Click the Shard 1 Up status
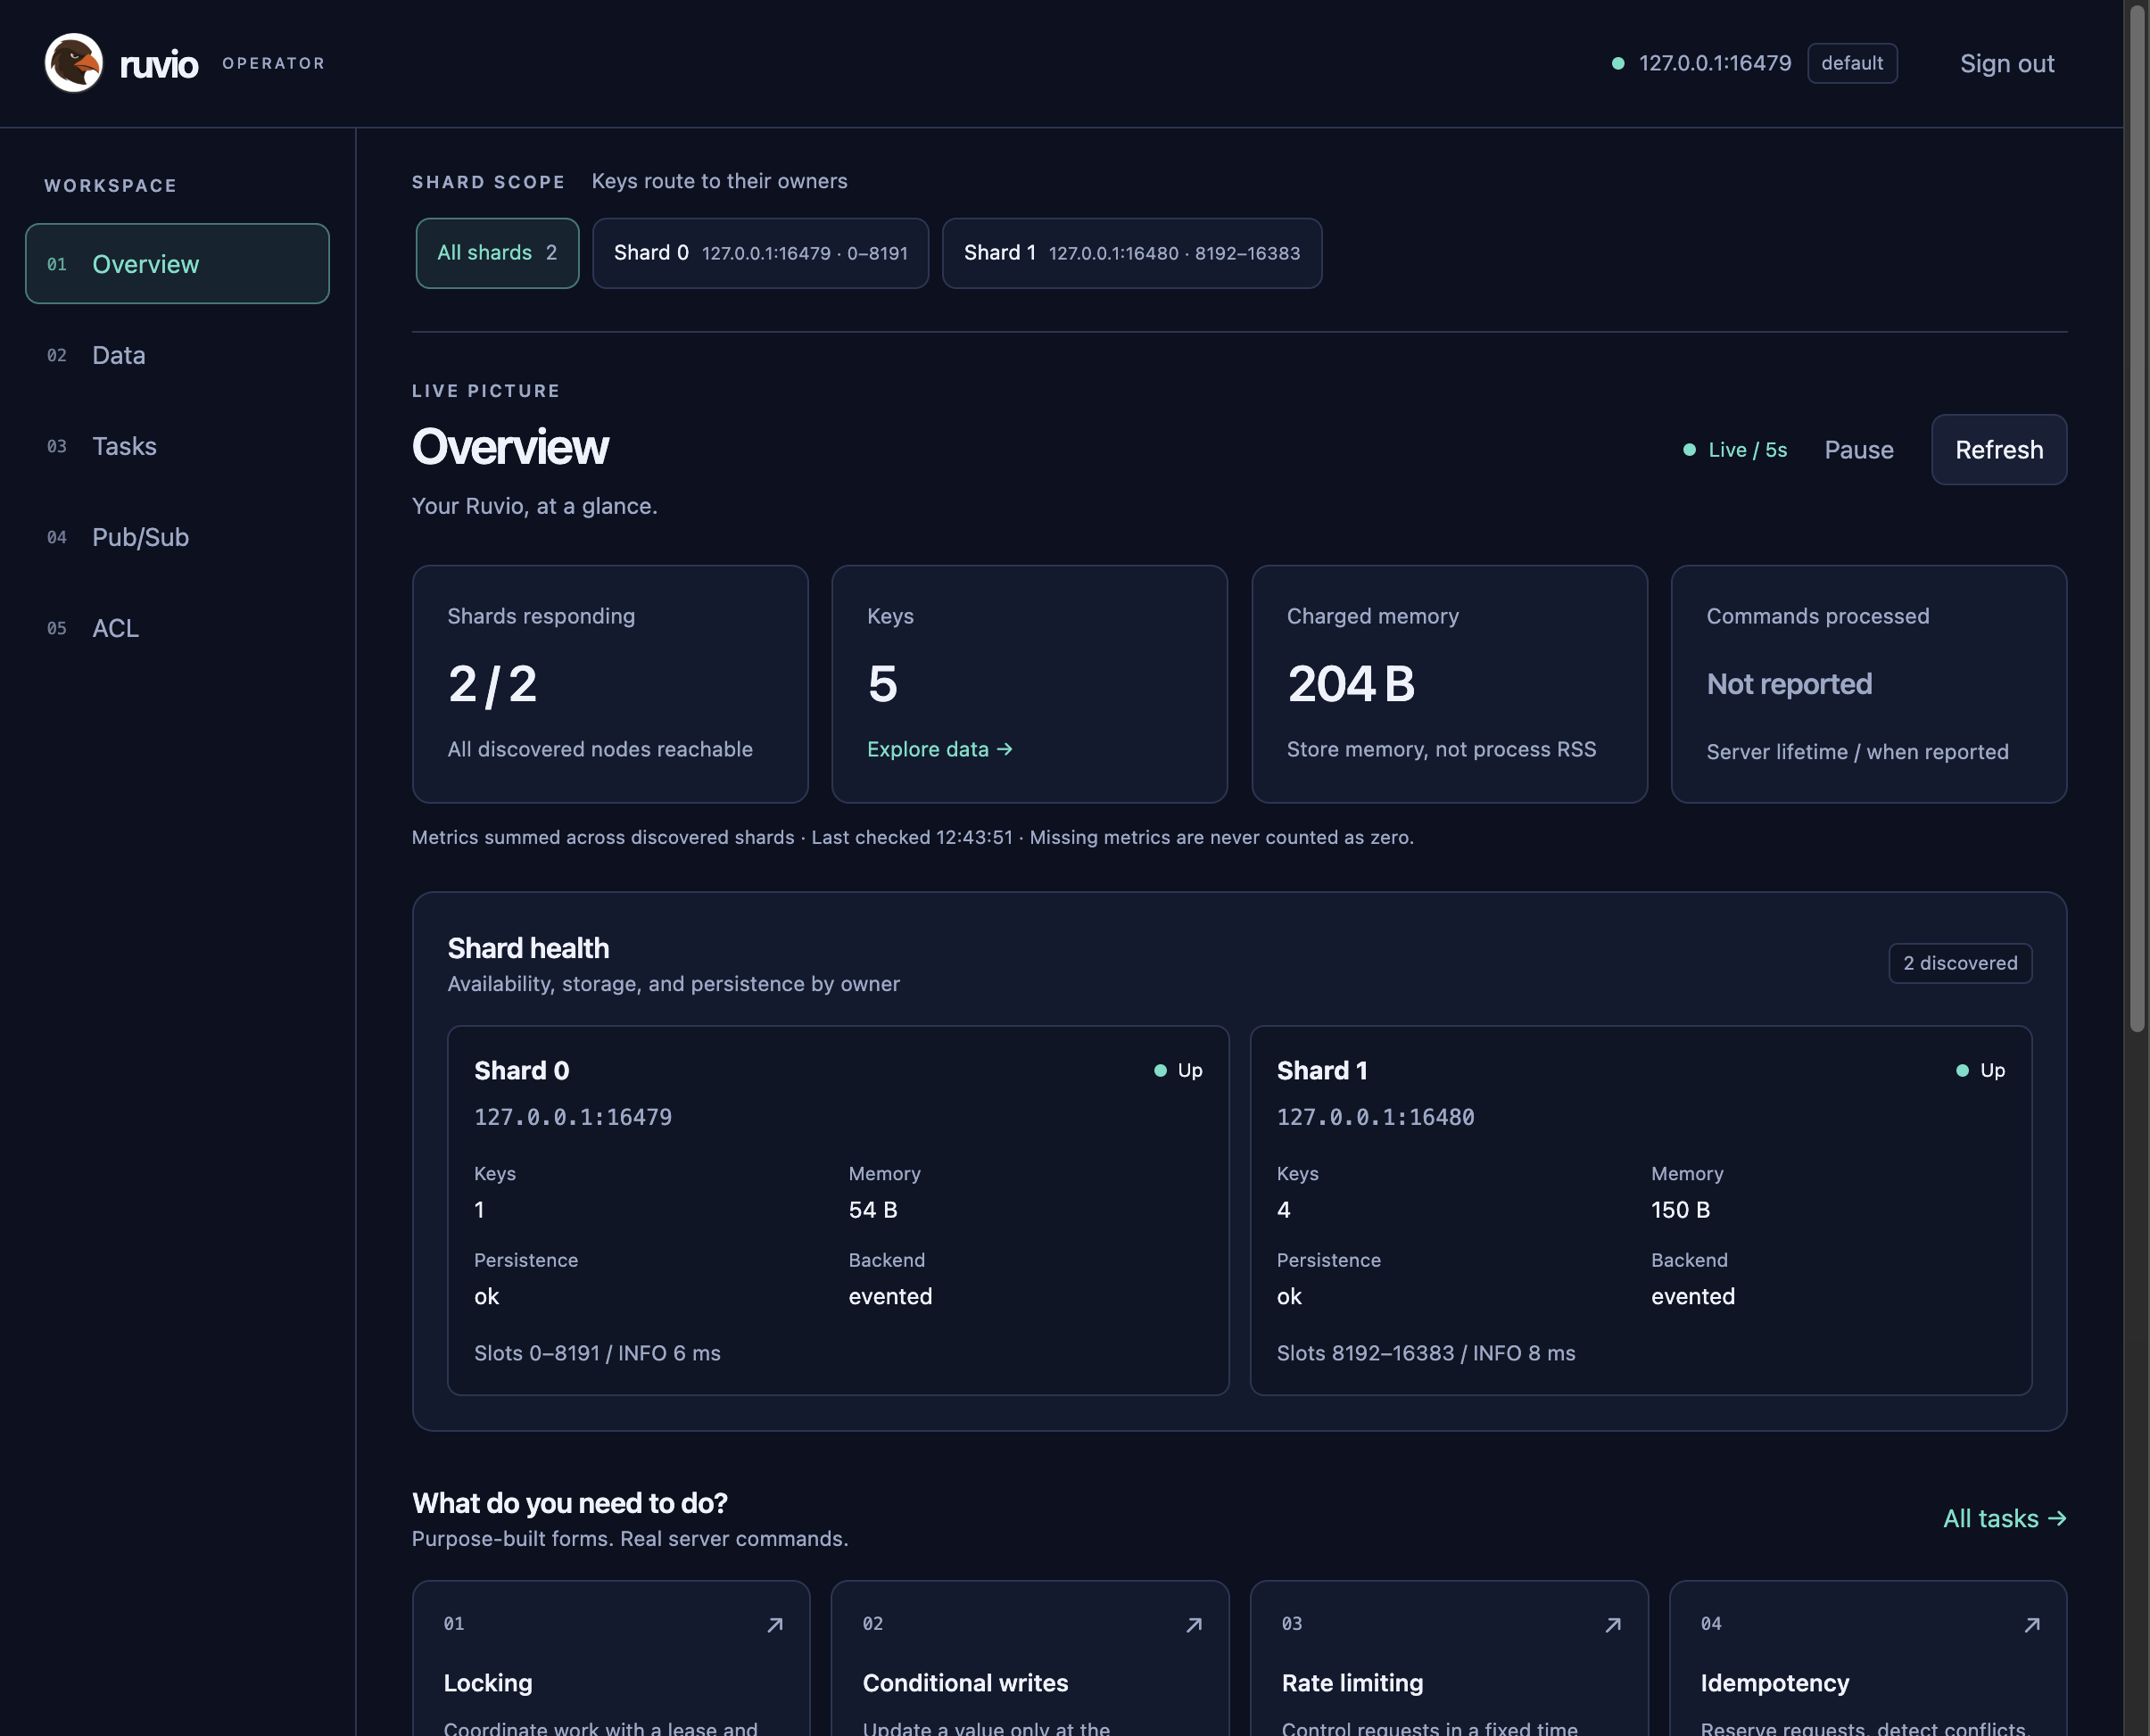Image resolution: width=2150 pixels, height=1736 pixels. tap(1981, 1070)
